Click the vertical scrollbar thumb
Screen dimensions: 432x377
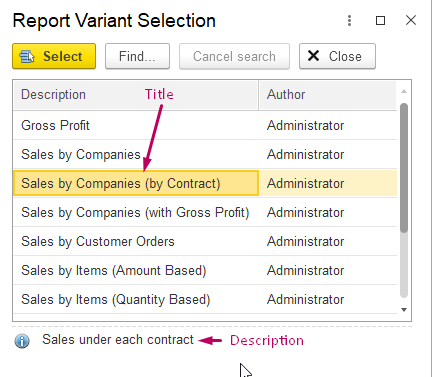point(404,168)
